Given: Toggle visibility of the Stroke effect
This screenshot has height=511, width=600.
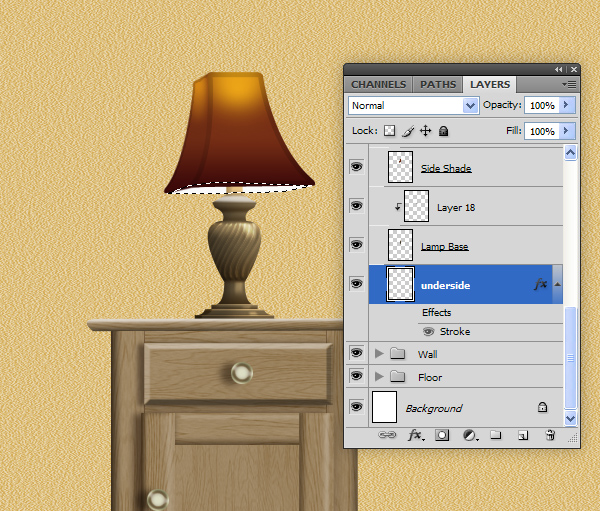Looking at the screenshot, I should 429,332.
